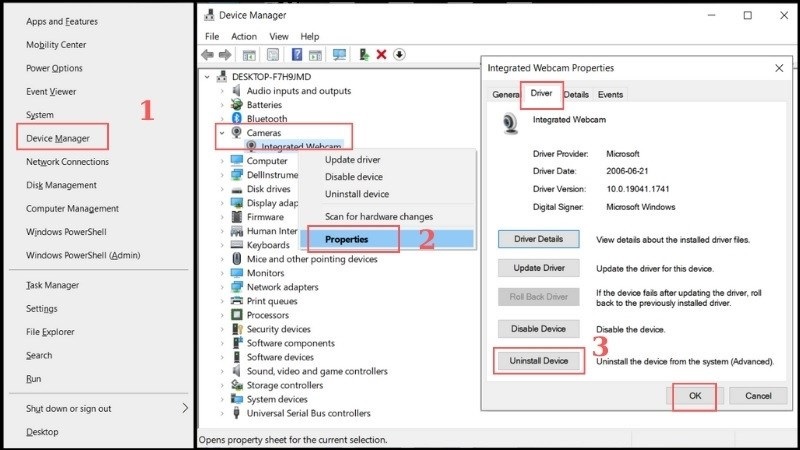Click the scan for hardware changes monitor icon
The image size is (800, 450).
coord(339,55)
